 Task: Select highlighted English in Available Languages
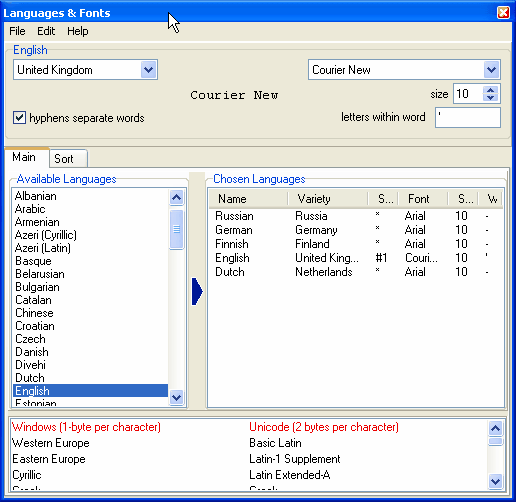pyautogui.click(x=90, y=391)
